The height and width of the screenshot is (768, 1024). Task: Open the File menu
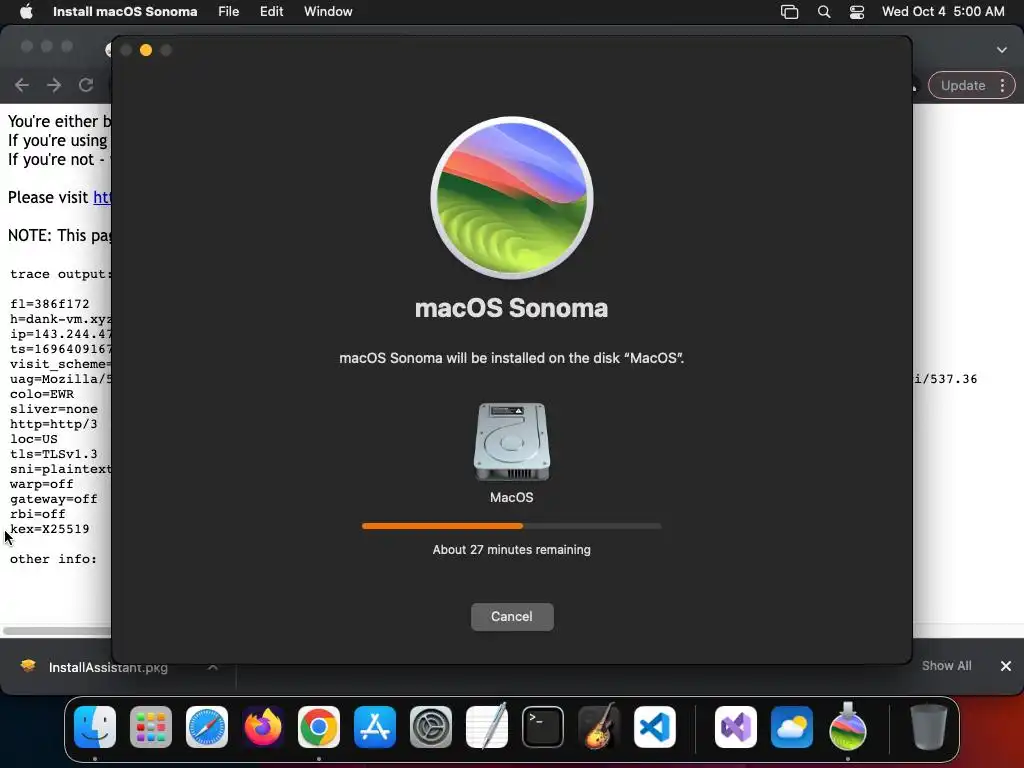coord(228,11)
